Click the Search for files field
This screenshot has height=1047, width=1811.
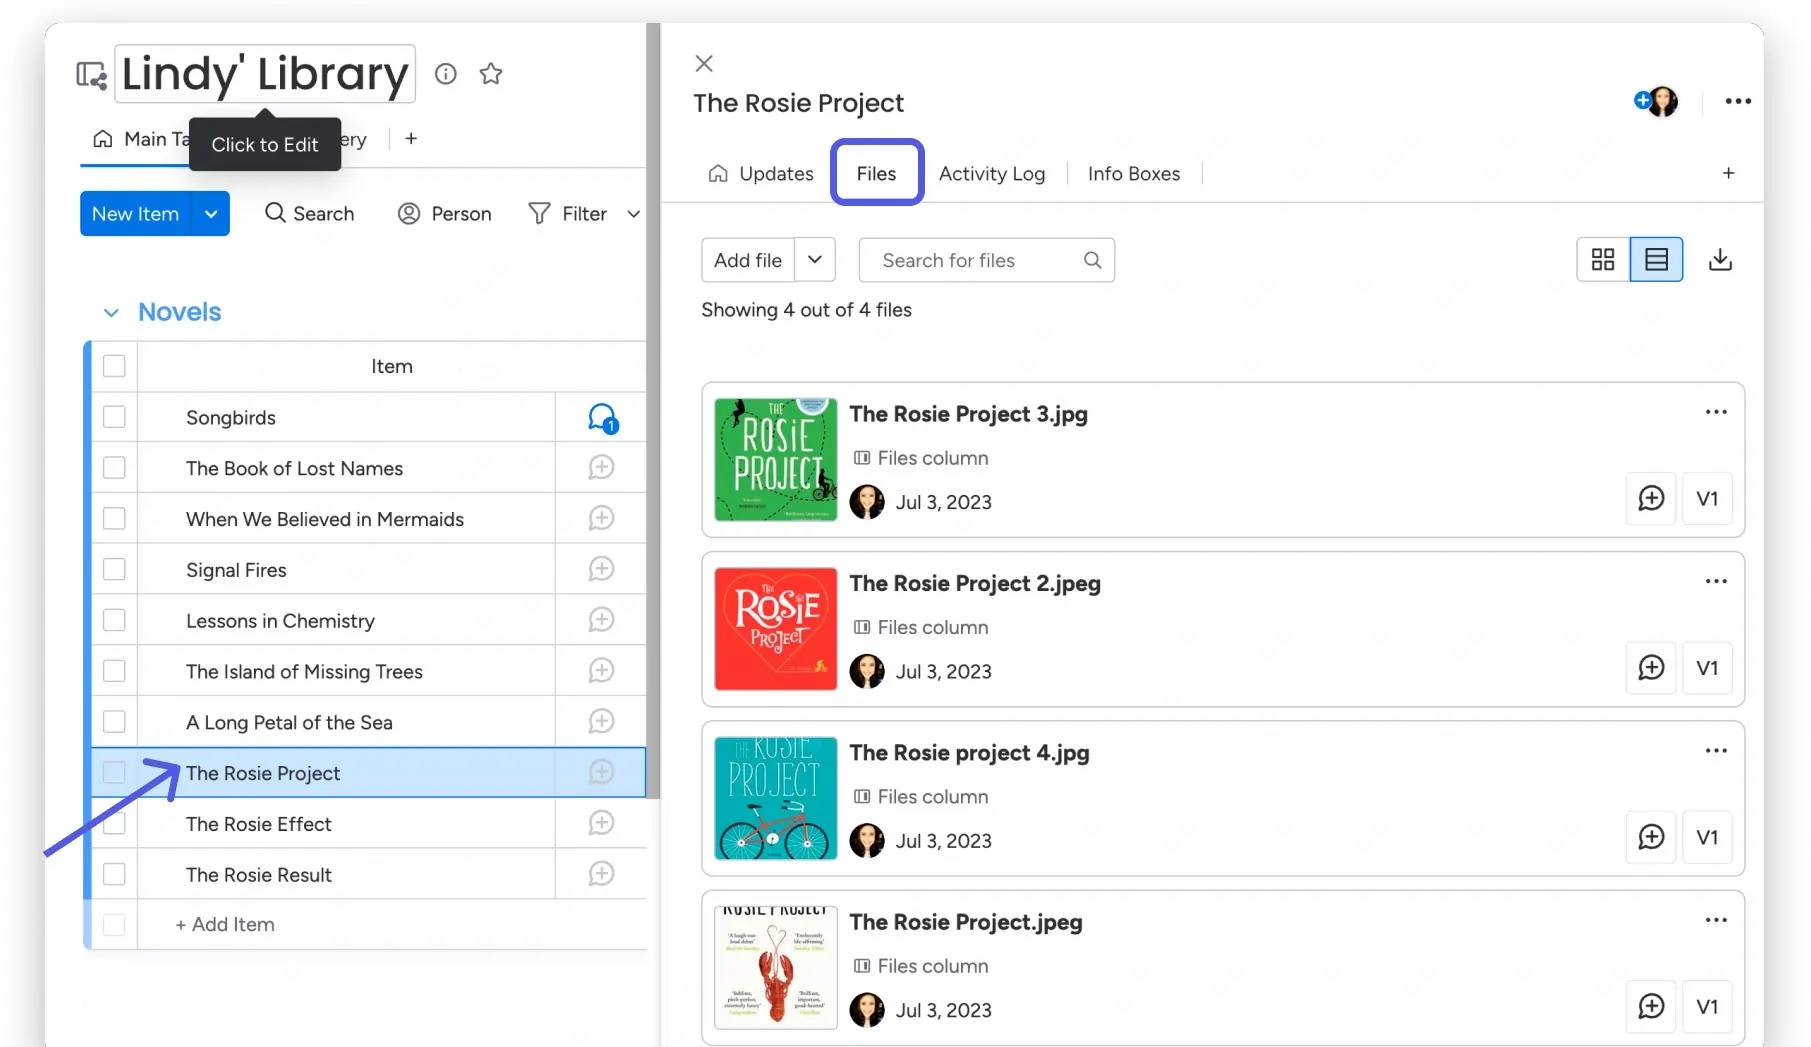click(x=987, y=260)
